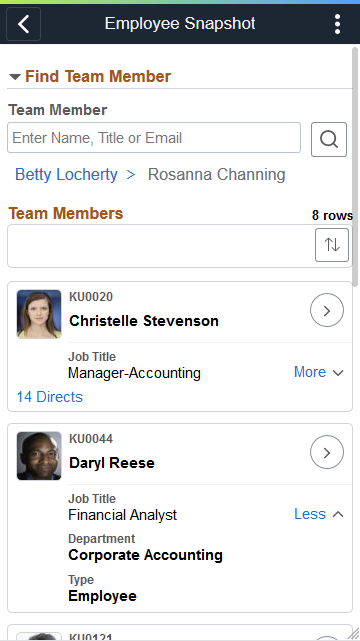Click the search magnifier button
Screen dimensions: 360x641
pos(329,139)
